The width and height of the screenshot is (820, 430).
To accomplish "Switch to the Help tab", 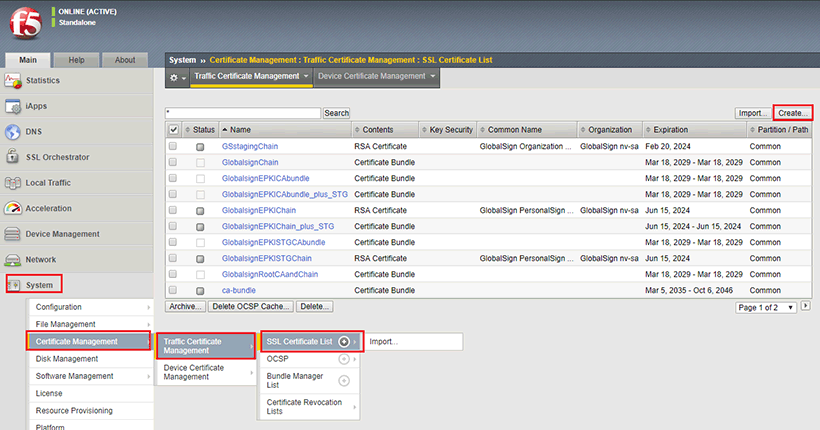I will [x=76, y=60].
